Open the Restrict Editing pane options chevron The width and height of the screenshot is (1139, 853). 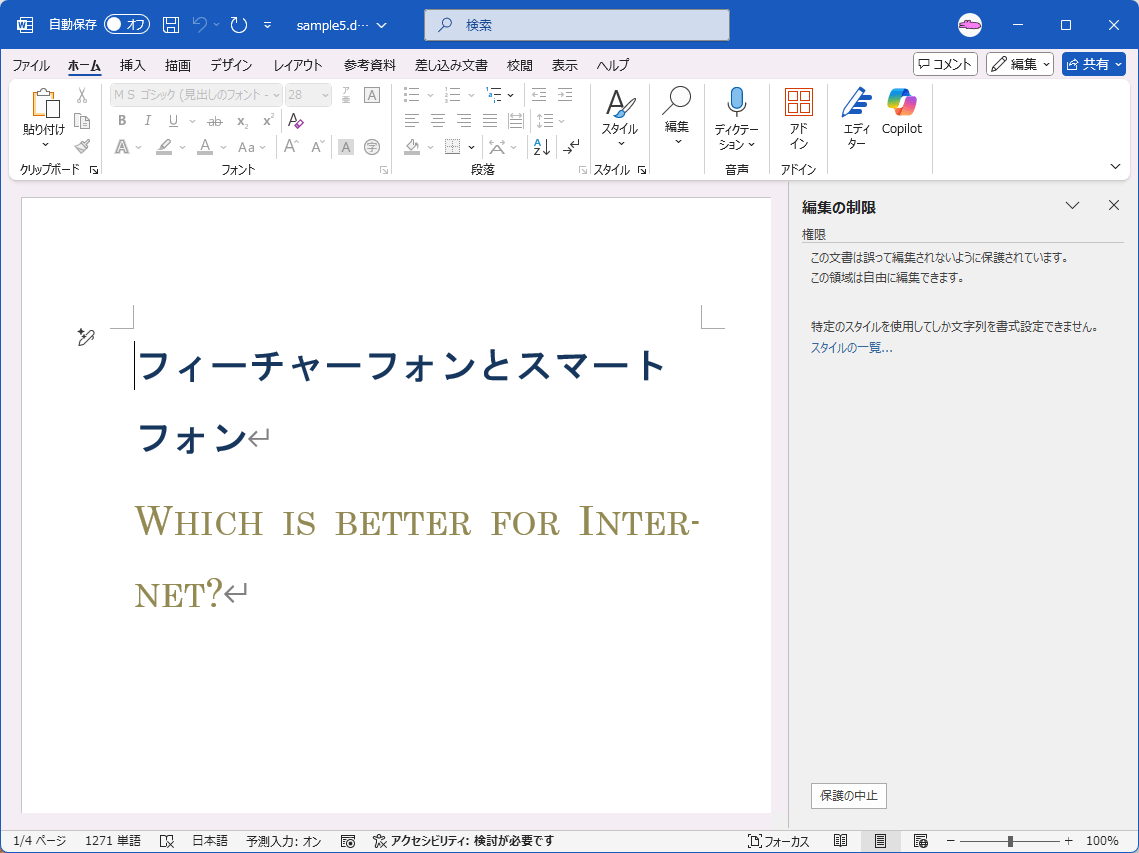click(1072, 206)
